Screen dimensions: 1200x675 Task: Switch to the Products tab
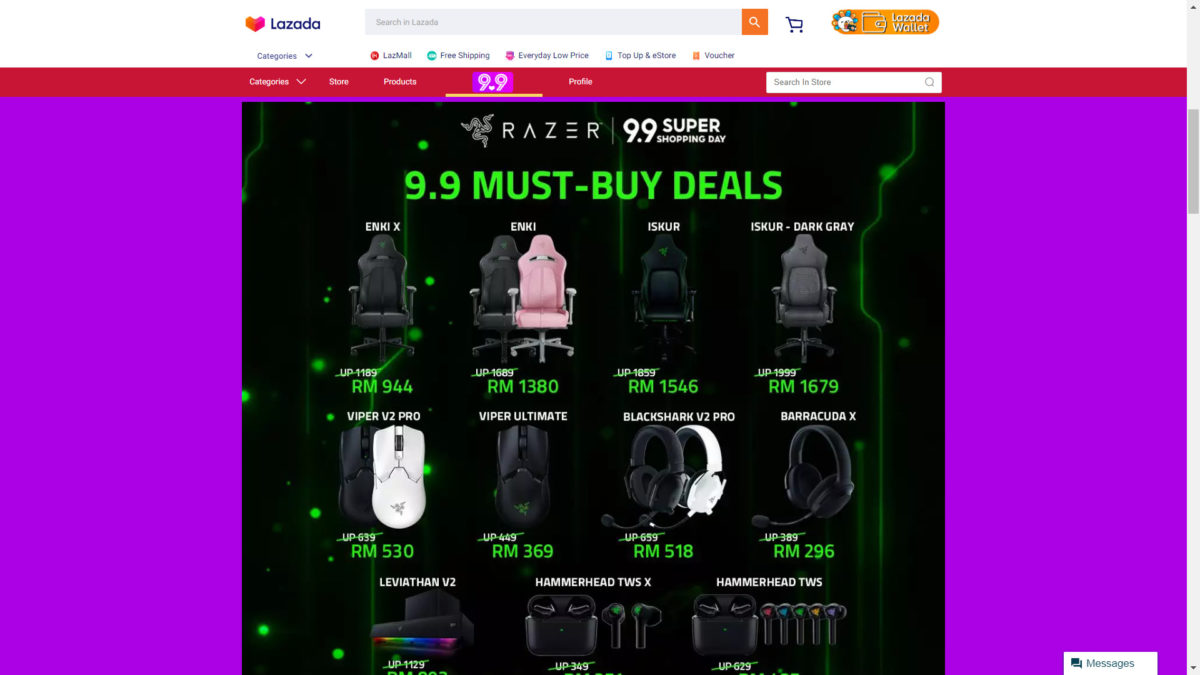pos(400,82)
